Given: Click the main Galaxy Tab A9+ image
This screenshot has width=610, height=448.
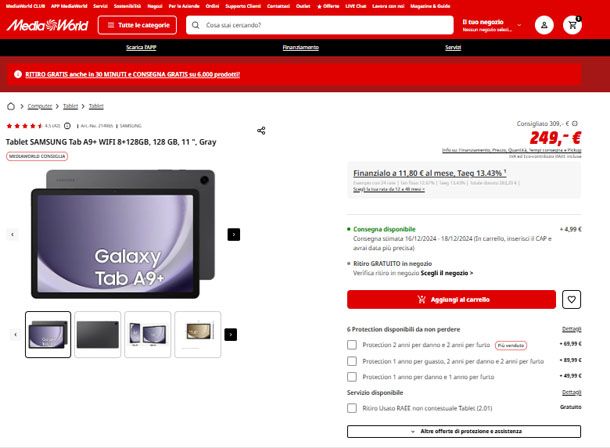Looking at the screenshot, I should [123, 234].
